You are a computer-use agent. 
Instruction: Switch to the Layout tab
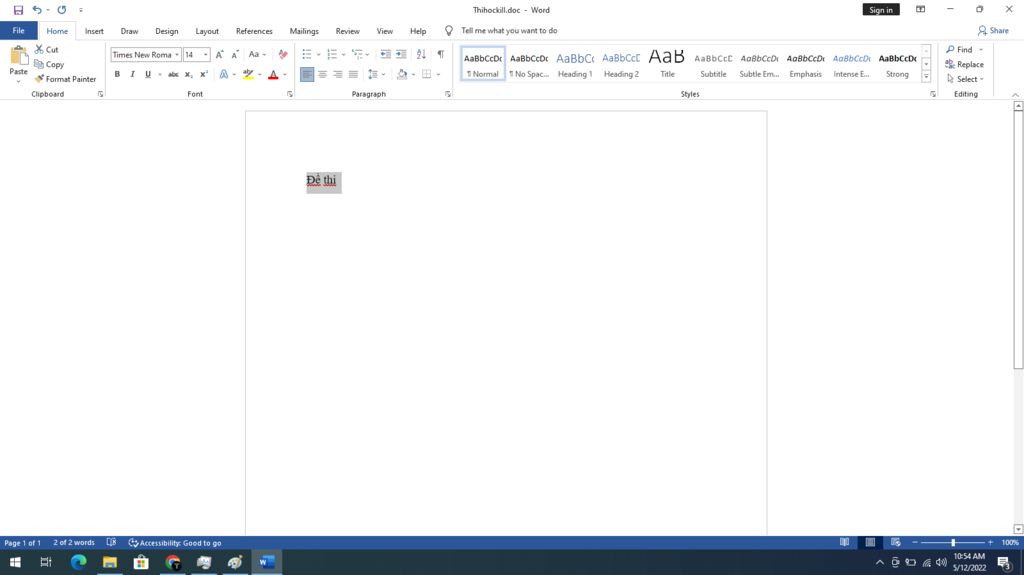tap(207, 31)
